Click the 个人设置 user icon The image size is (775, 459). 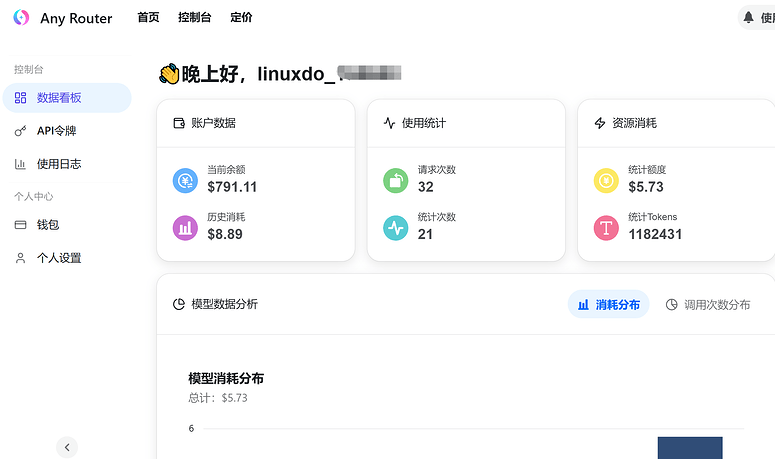tap(20, 258)
